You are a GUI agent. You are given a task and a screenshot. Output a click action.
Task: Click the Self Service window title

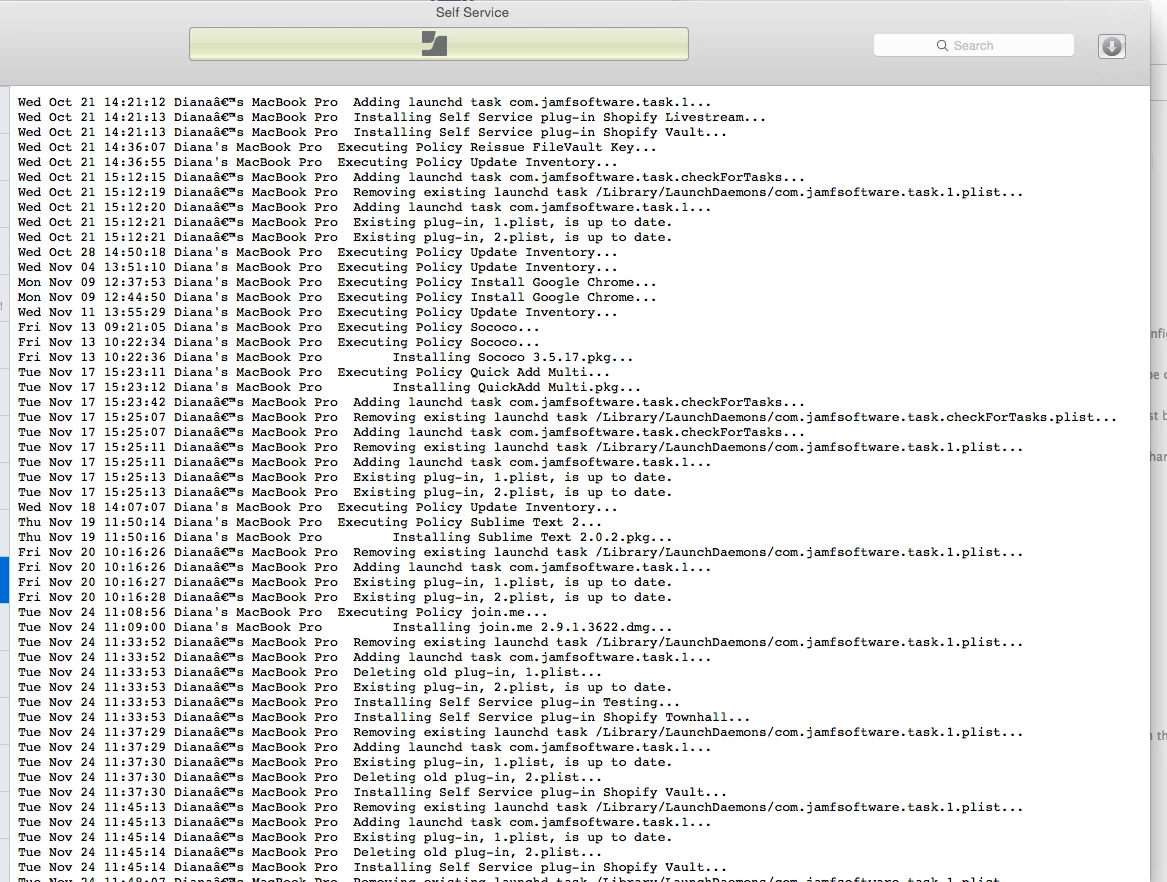coord(472,13)
